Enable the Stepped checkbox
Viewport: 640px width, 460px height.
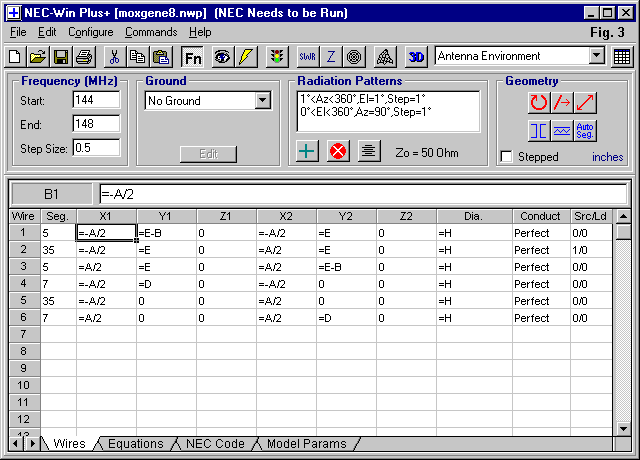(507, 157)
